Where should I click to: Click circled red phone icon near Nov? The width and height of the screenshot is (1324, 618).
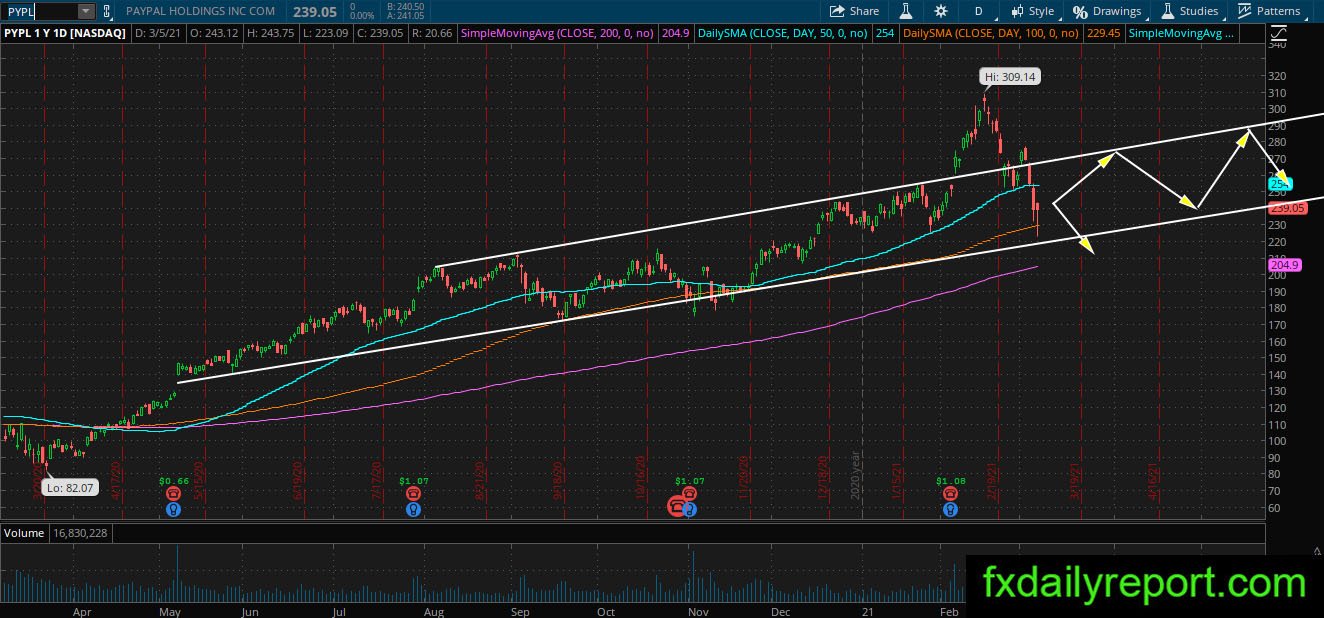677,508
